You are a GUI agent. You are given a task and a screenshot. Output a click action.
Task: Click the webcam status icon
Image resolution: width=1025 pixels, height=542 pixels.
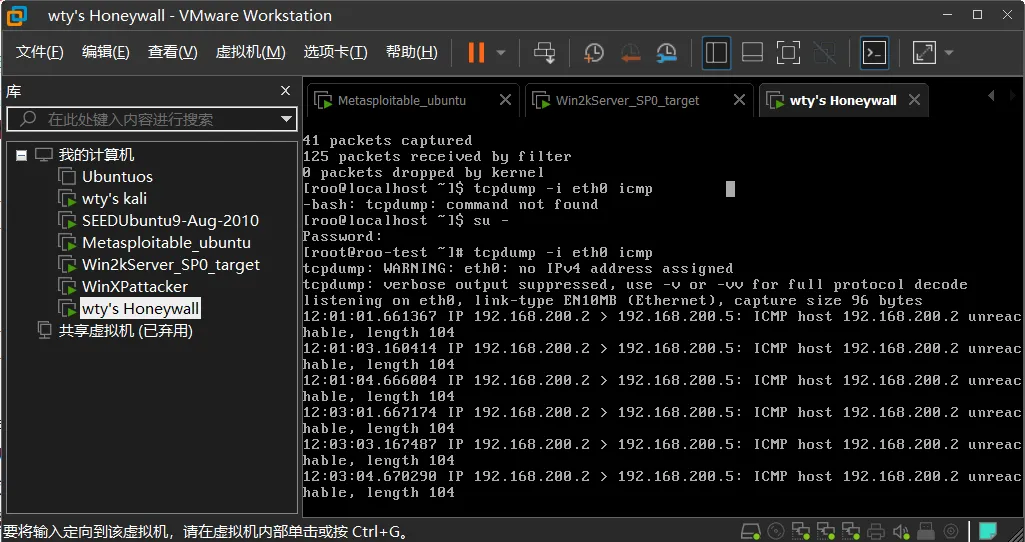pyautogui.click(x=951, y=530)
